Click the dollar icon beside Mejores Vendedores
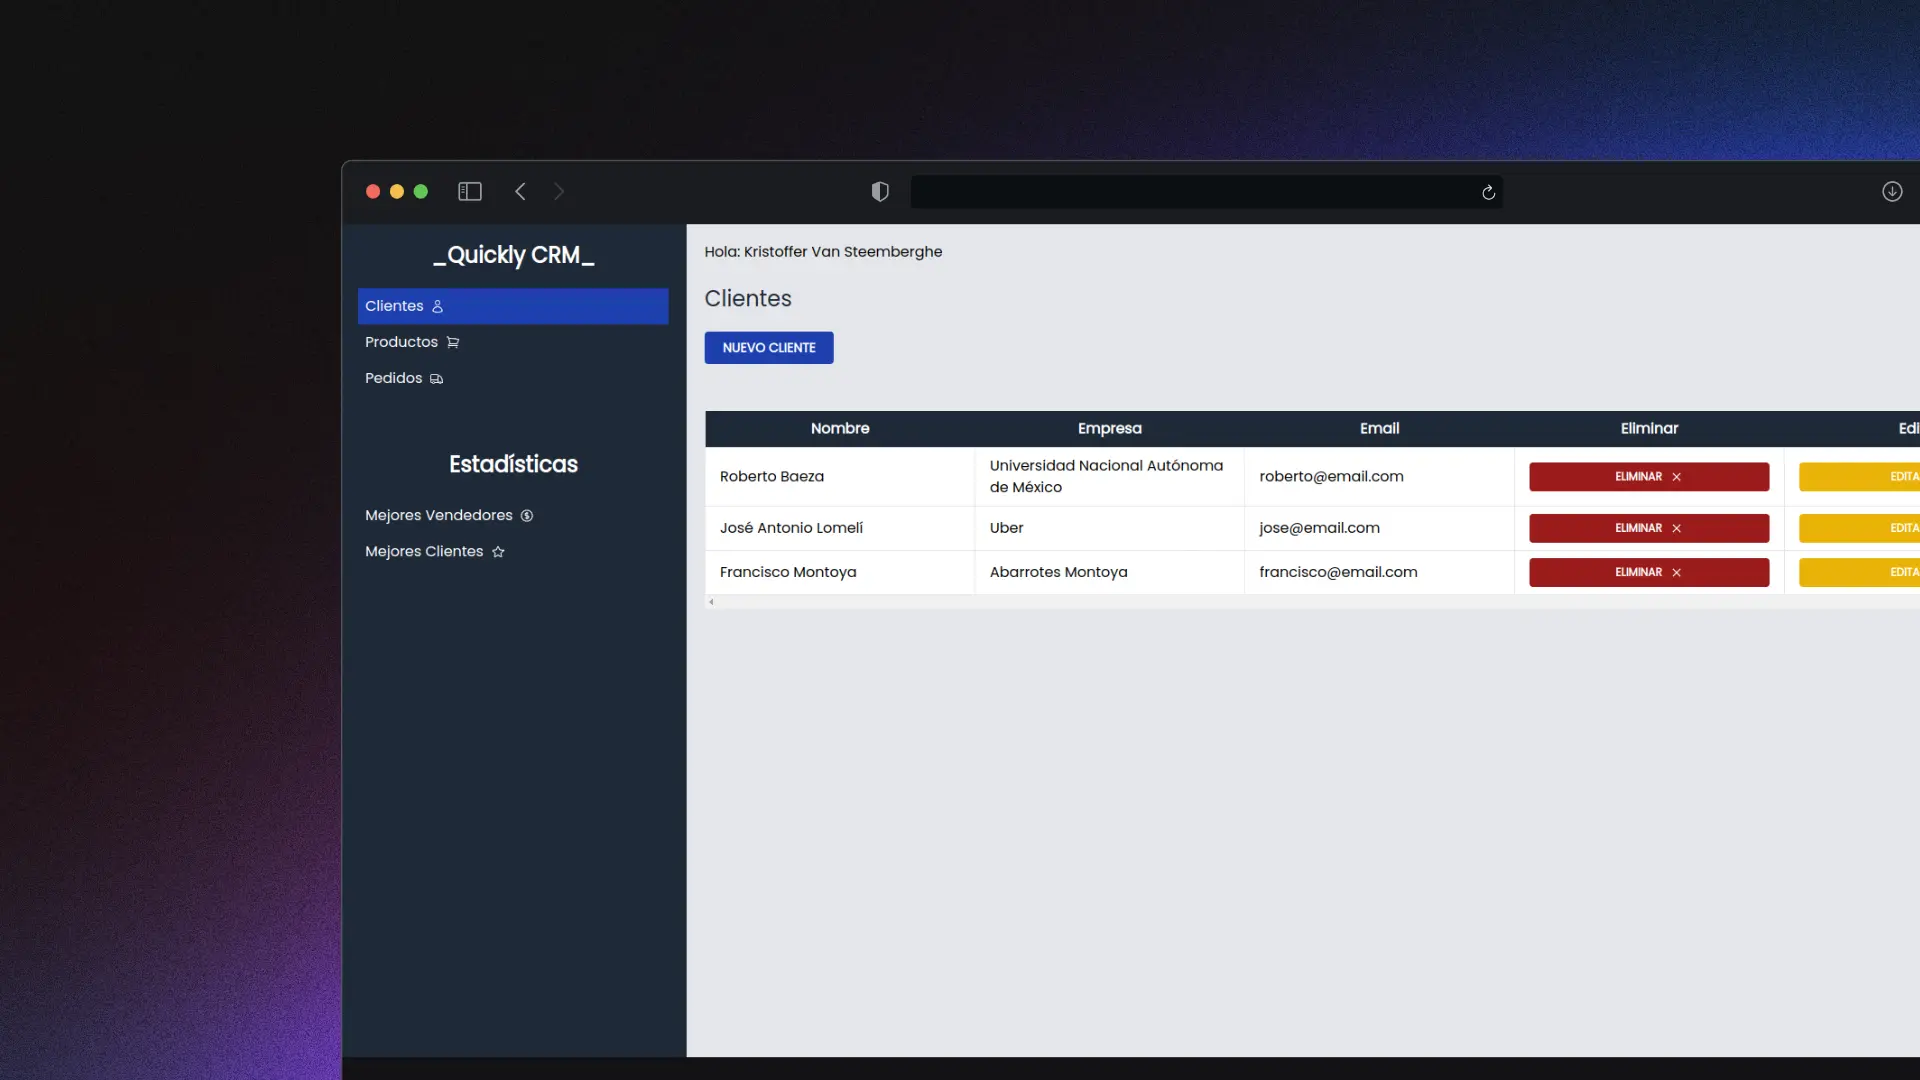Image resolution: width=1920 pixels, height=1080 pixels. pyautogui.click(x=527, y=516)
